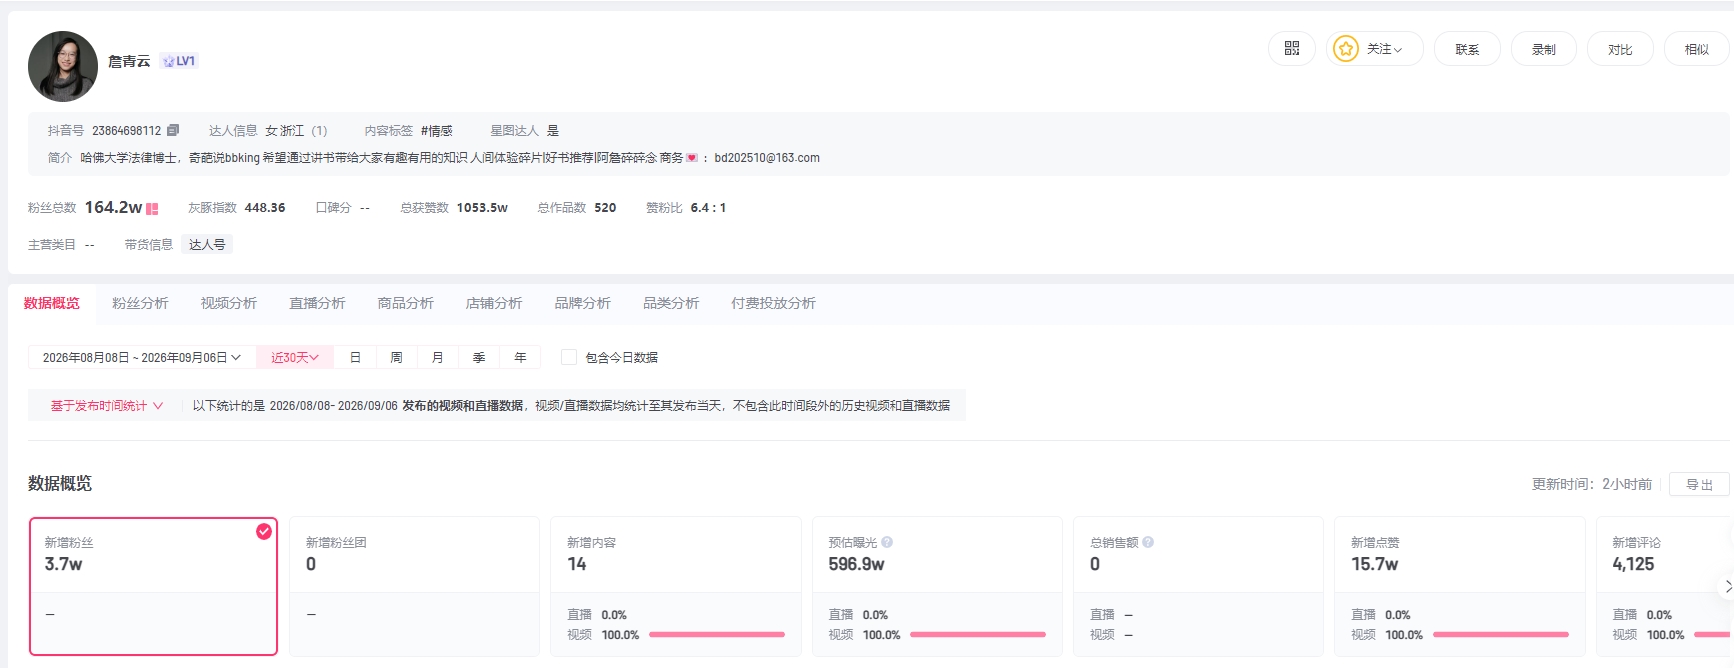Select the 新增粉丝 3.7w card
The width and height of the screenshot is (1734, 668).
point(153,586)
